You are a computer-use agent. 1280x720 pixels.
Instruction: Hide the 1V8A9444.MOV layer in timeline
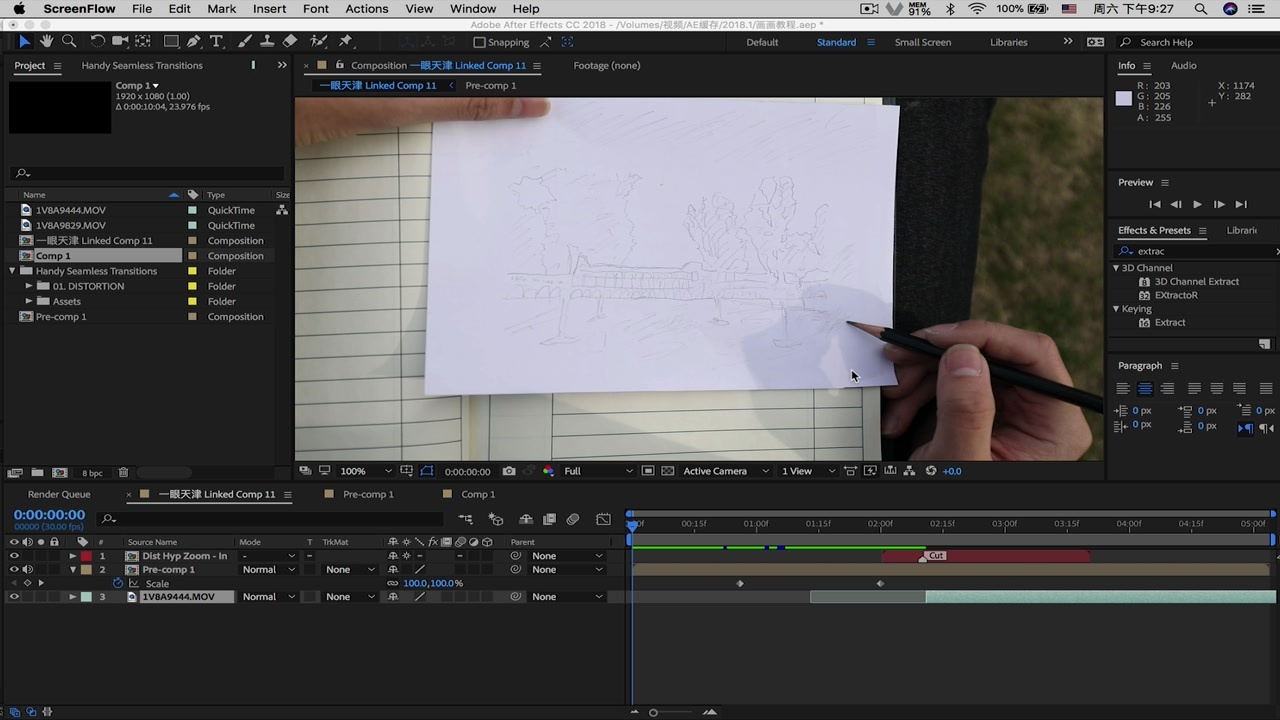pos(14,597)
